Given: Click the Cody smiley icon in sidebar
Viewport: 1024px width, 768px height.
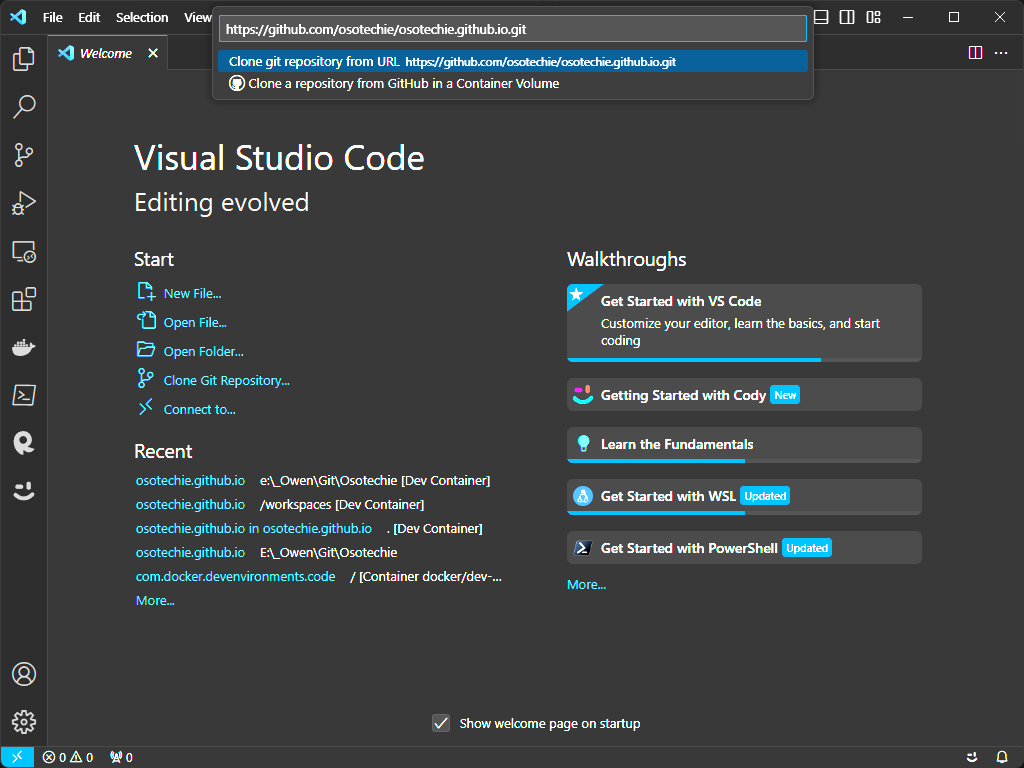Looking at the screenshot, I should tap(23, 491).
